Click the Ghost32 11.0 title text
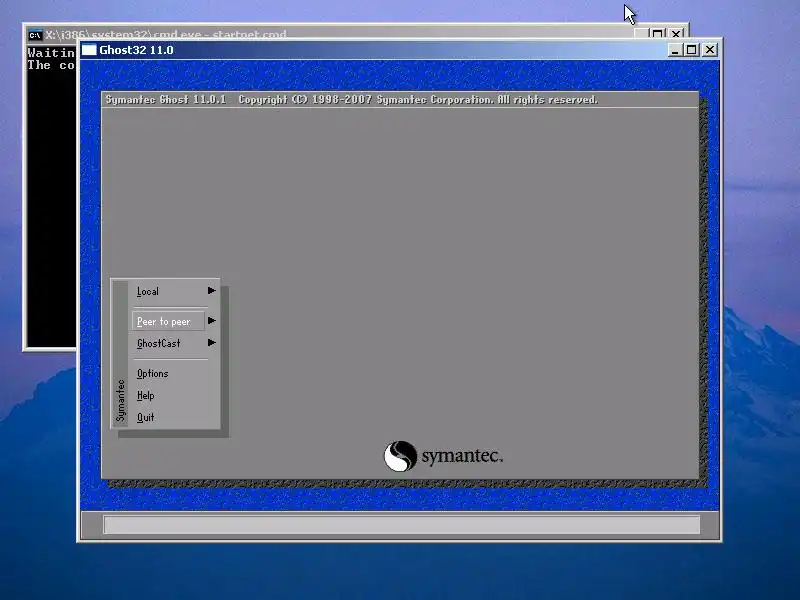This screenshot has width=800, height=600. (x=136, y=50)
